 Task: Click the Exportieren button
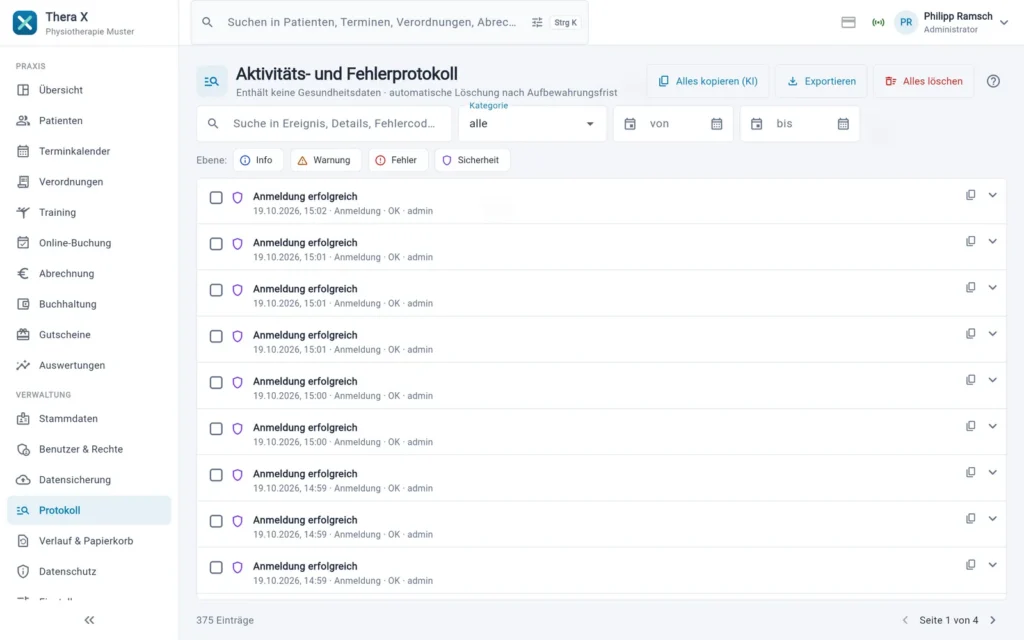tap(821, 81)
